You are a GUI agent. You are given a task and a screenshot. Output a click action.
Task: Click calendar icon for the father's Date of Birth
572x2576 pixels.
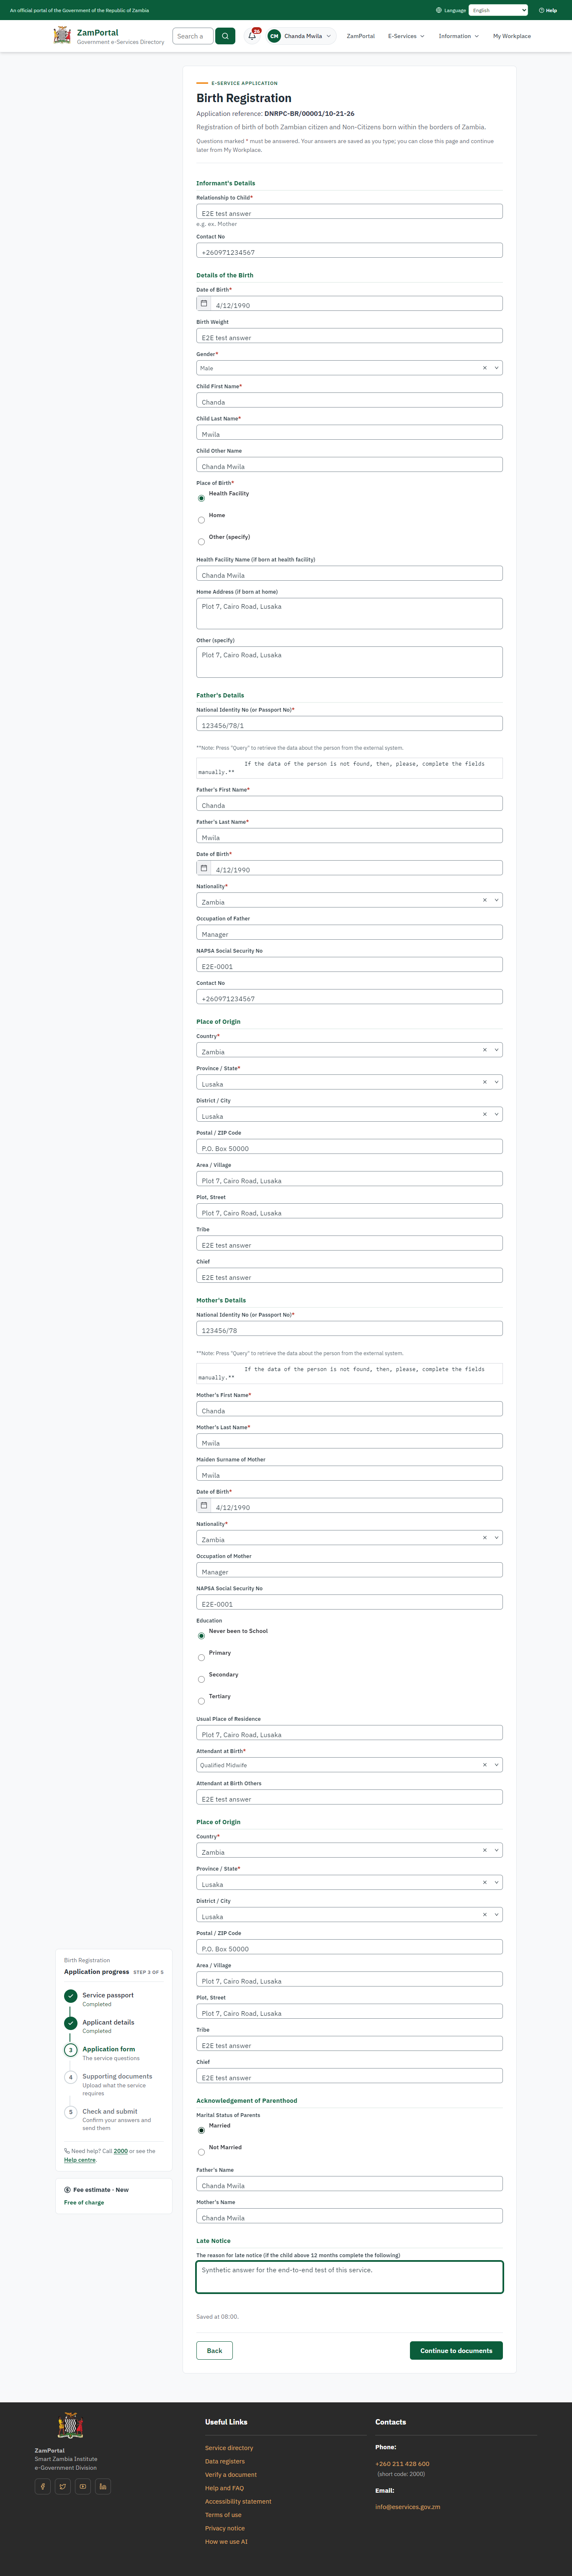[x=204, y=868]
